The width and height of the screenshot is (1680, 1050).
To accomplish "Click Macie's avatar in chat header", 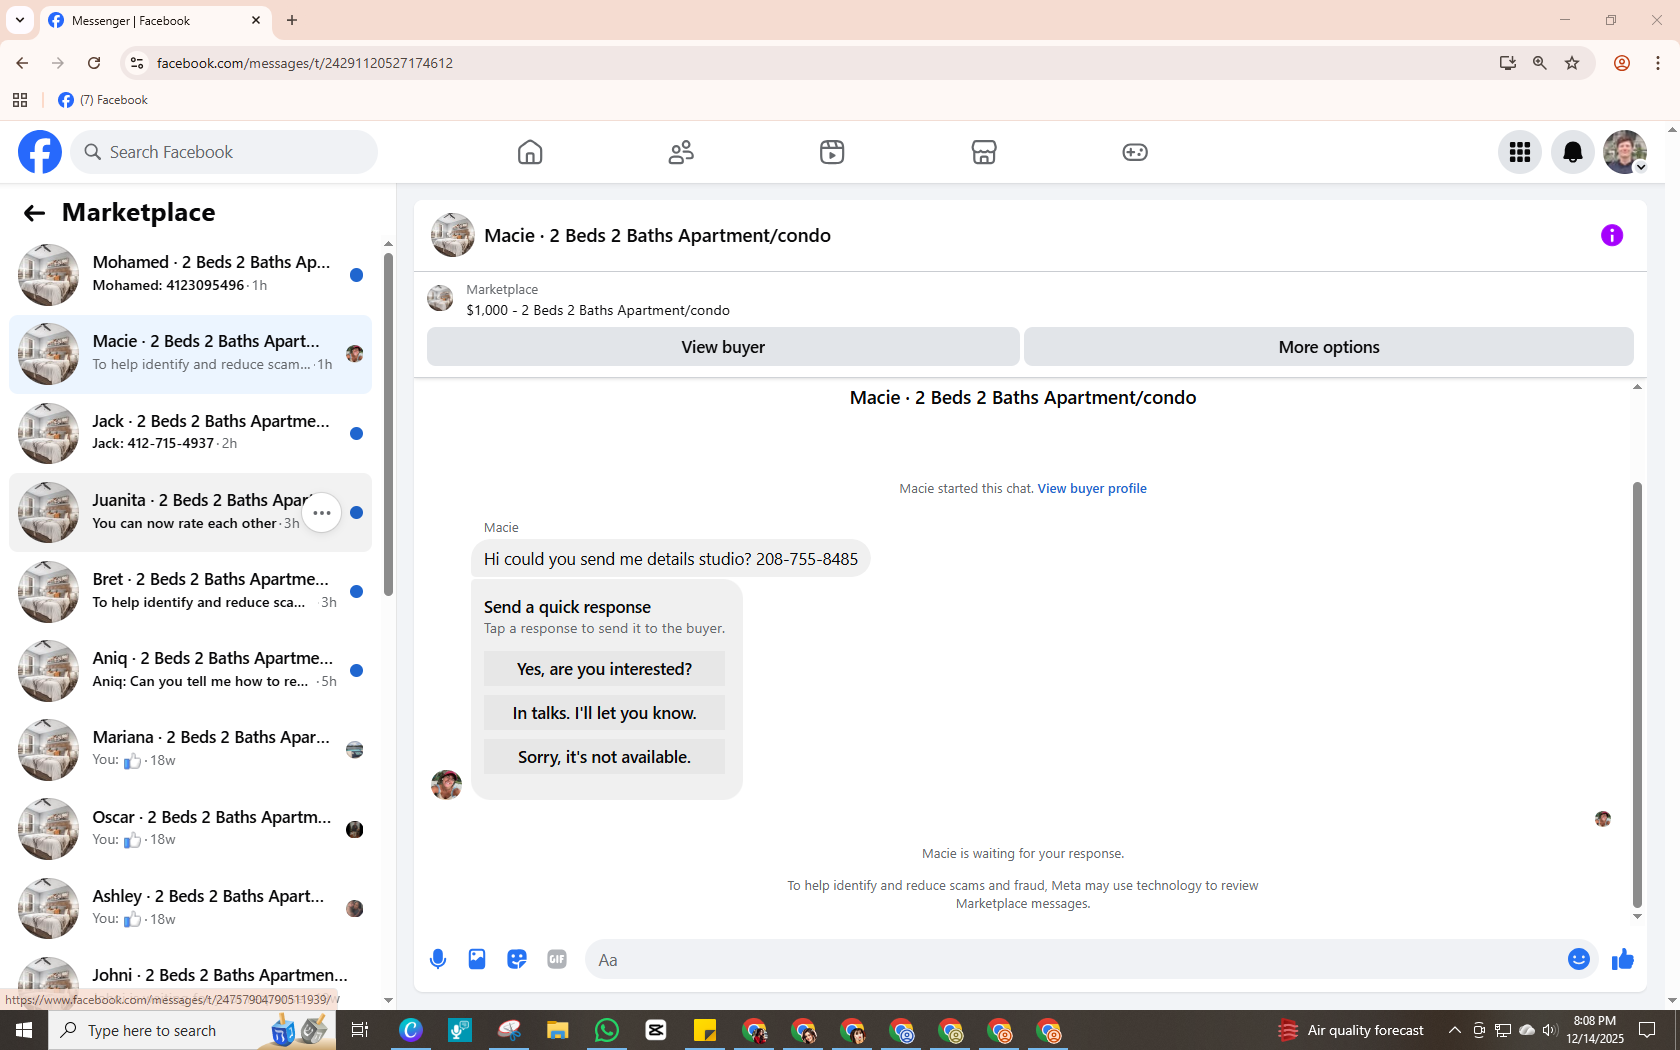I will [x=453, y=235].
